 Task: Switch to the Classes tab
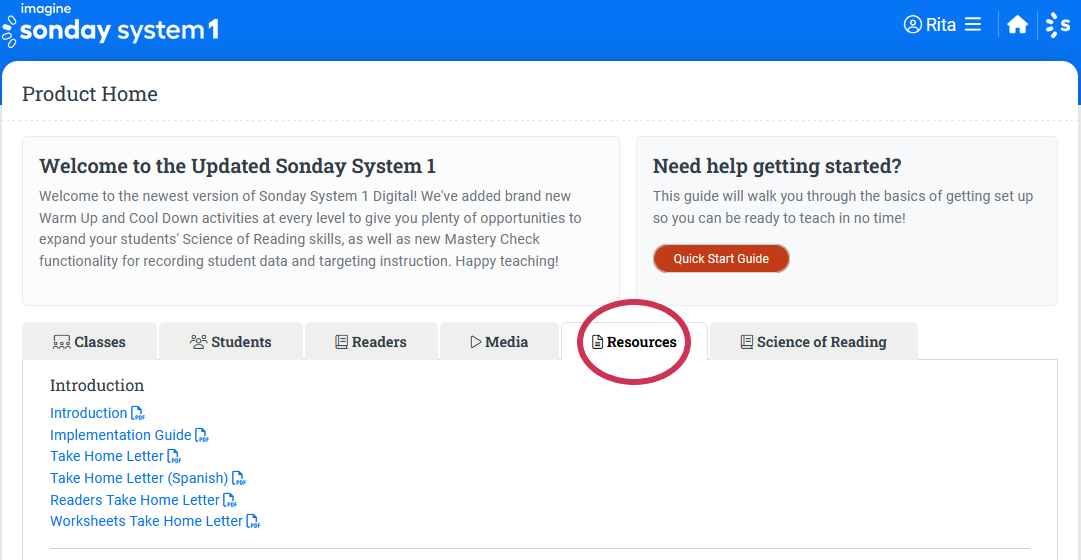[x=89, y=342]
